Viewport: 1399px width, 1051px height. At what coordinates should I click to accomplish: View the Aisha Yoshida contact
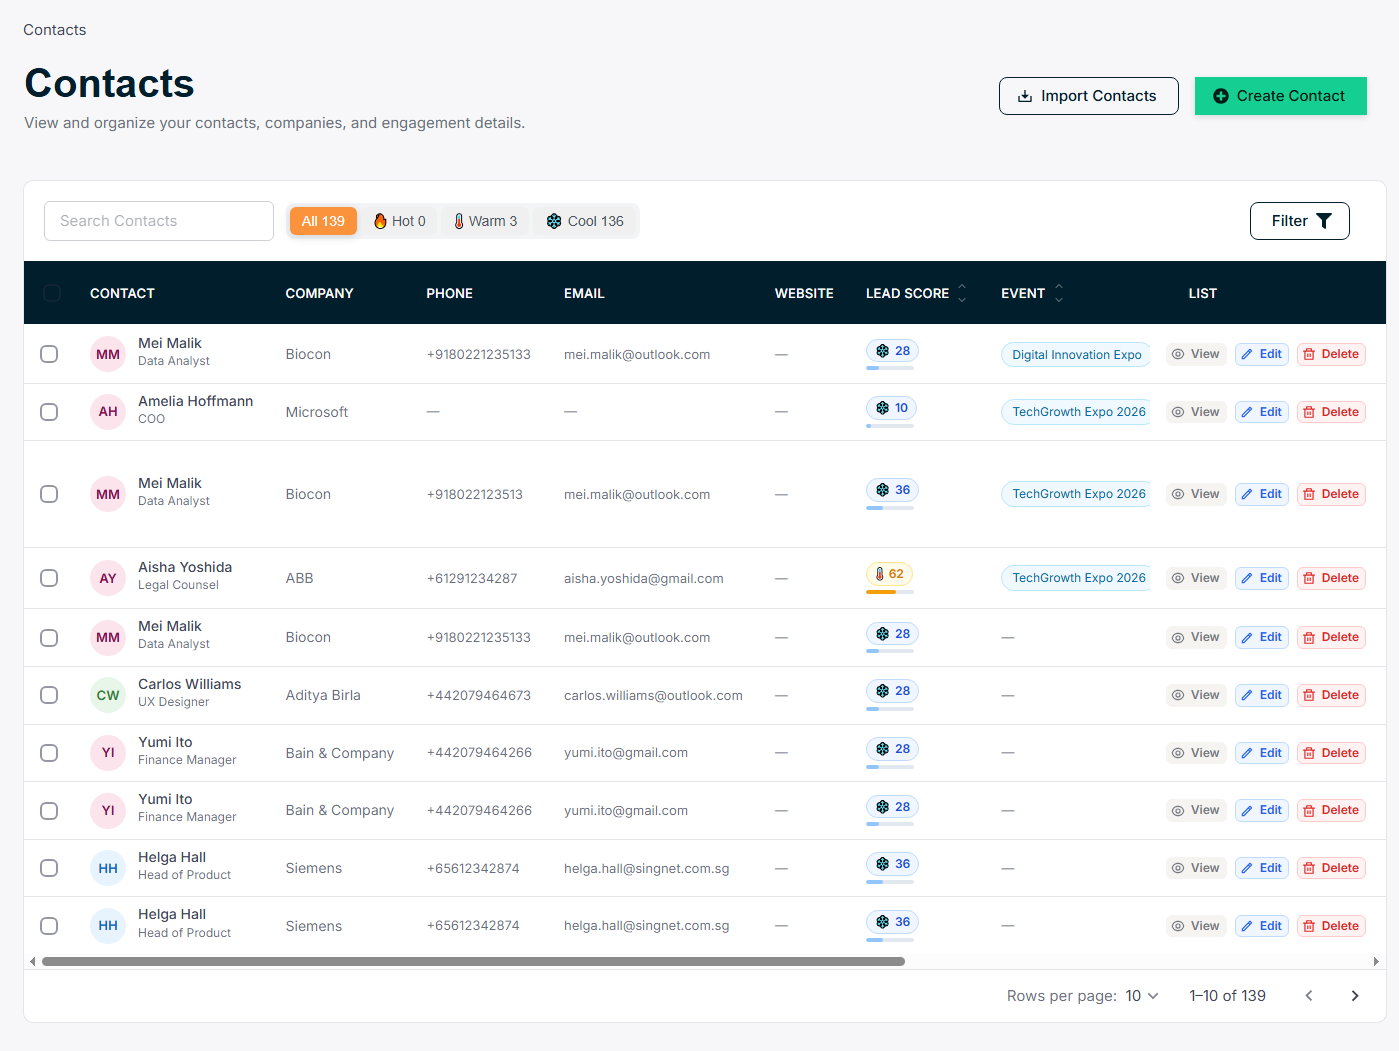[1196, 578]
